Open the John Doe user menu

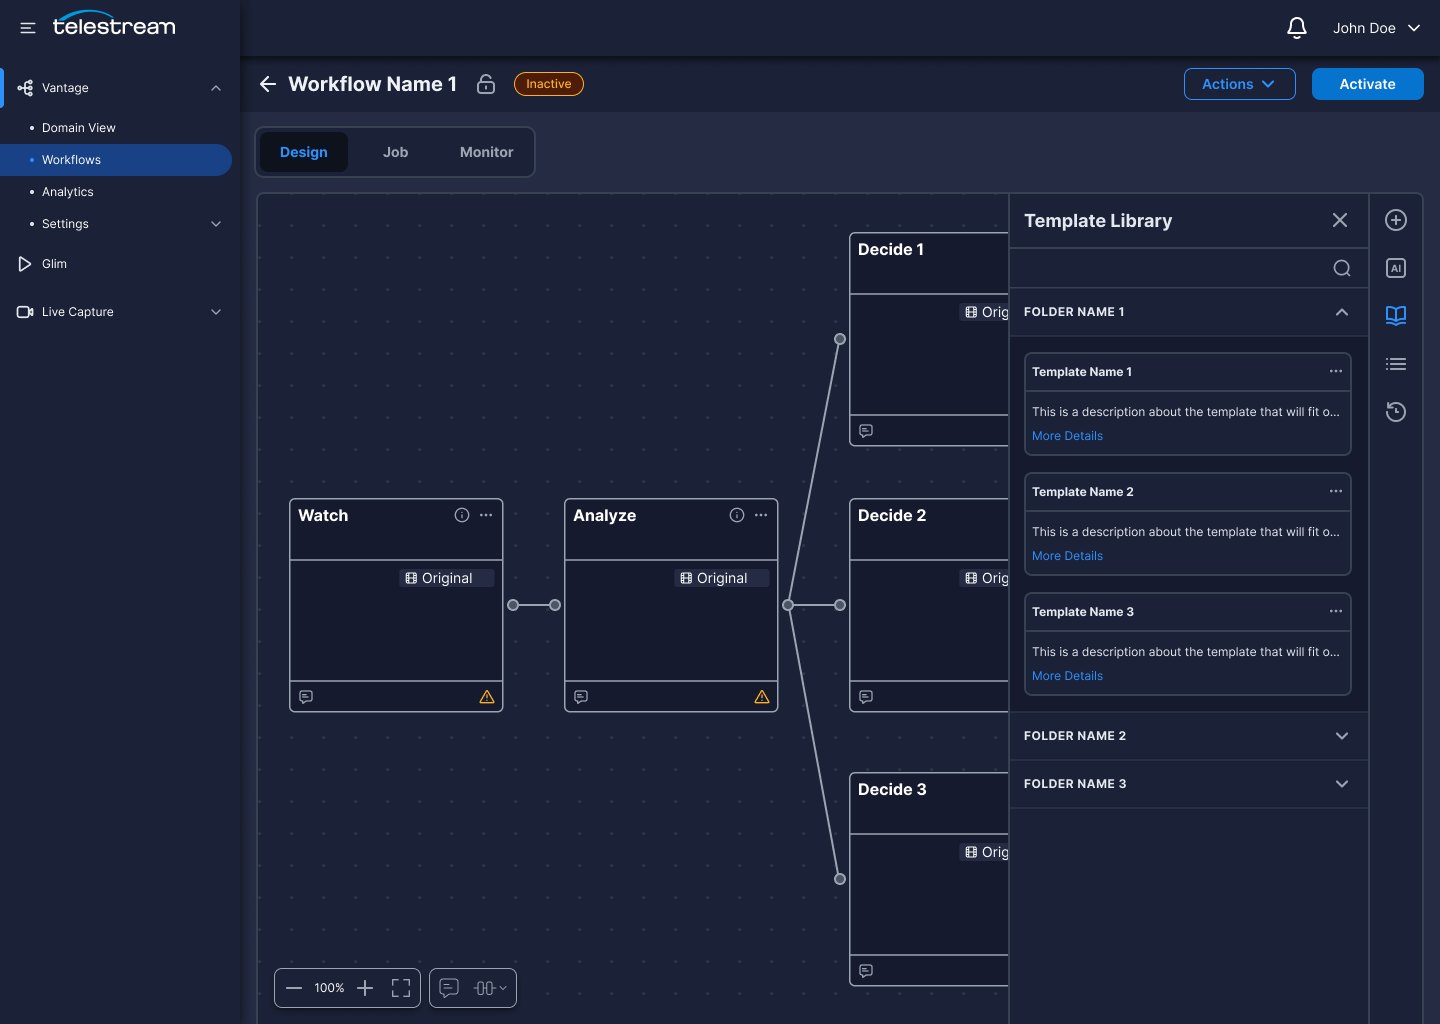[x=1376, y=28]
